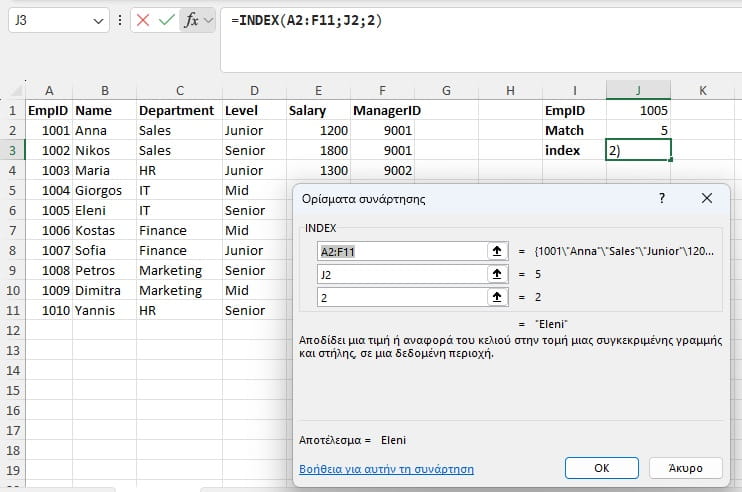Viewport: 742px width, 492px height.
Task: Open the Name Box dropdown arrow
Action: 98,21
